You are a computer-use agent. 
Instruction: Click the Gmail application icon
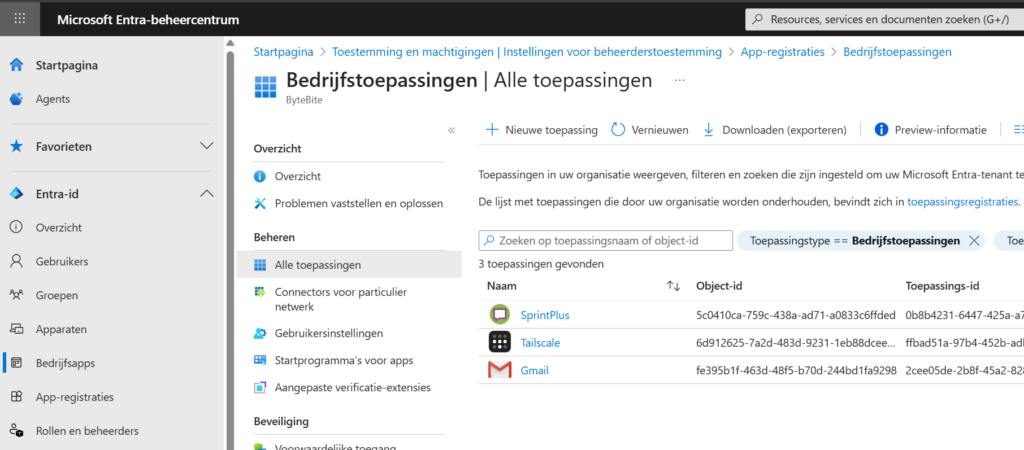click(499, 371)
